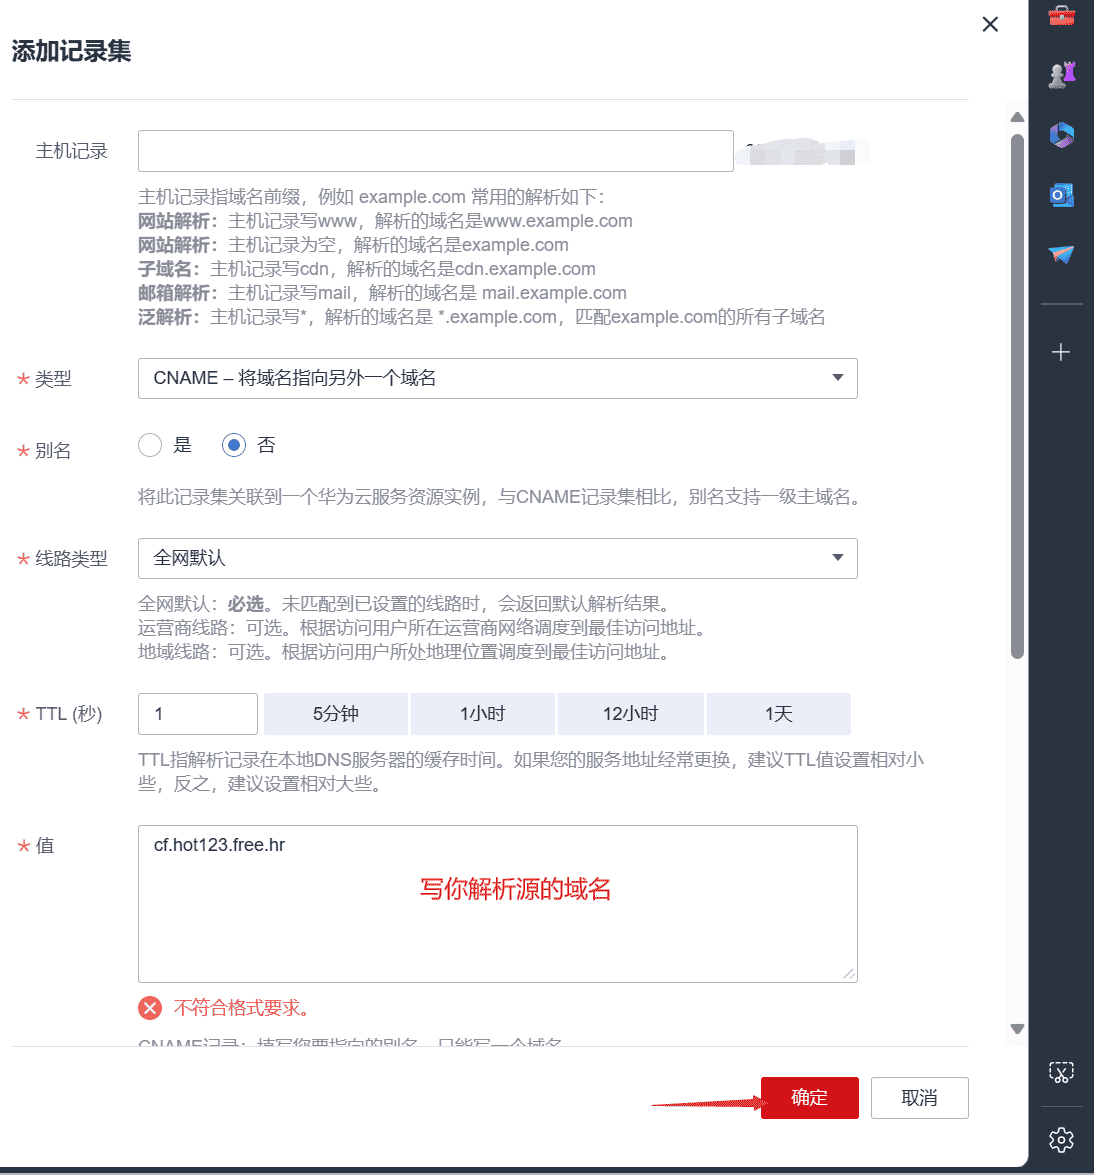Click the 添加记录集 dialog title
This screenshot has width=1094, height=1175.
pos(71,51)
